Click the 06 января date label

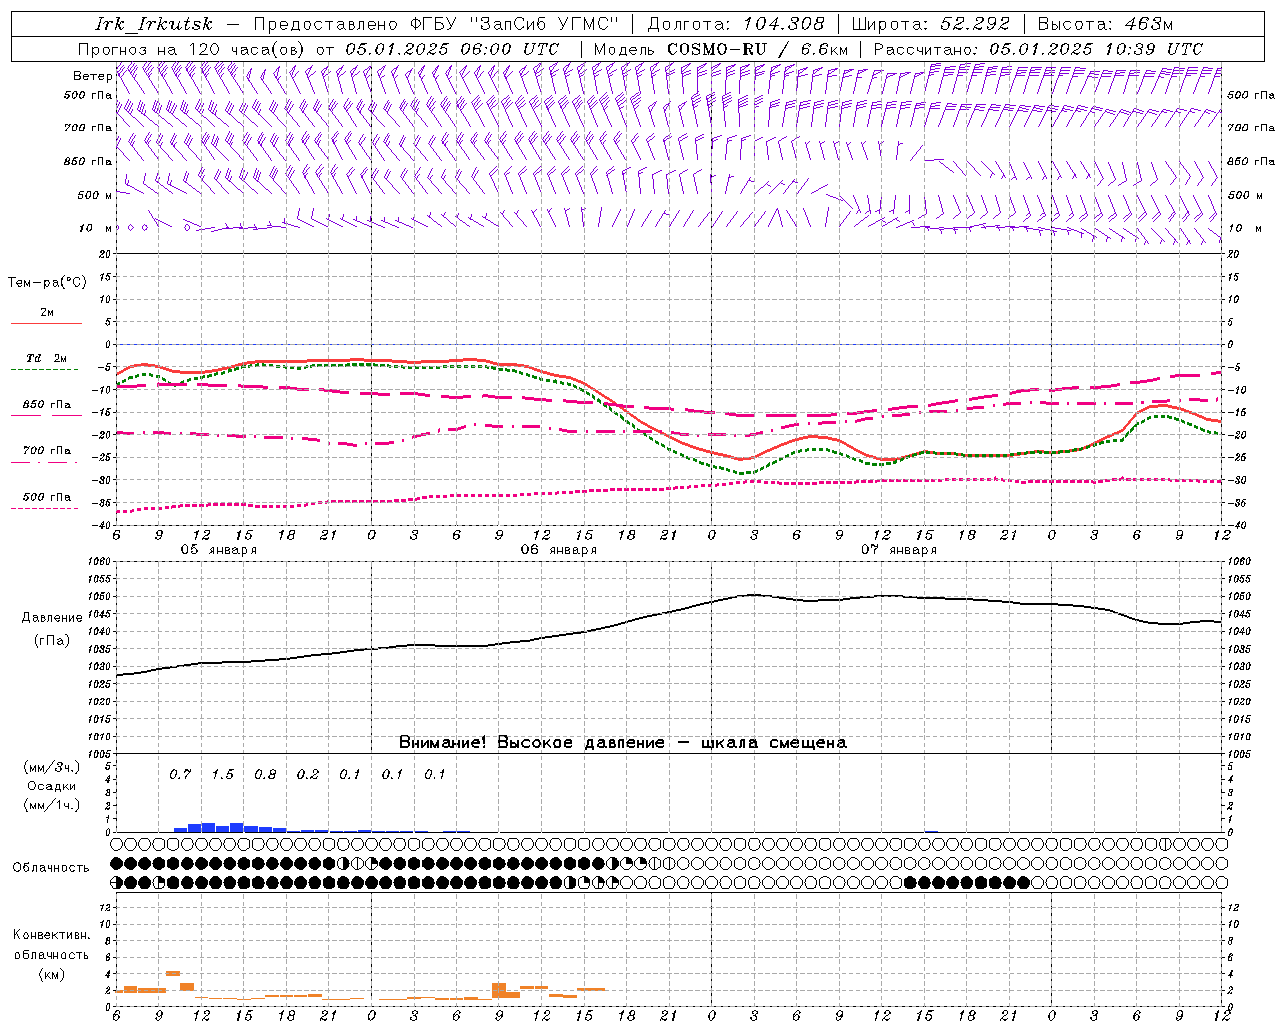[558, 550]
